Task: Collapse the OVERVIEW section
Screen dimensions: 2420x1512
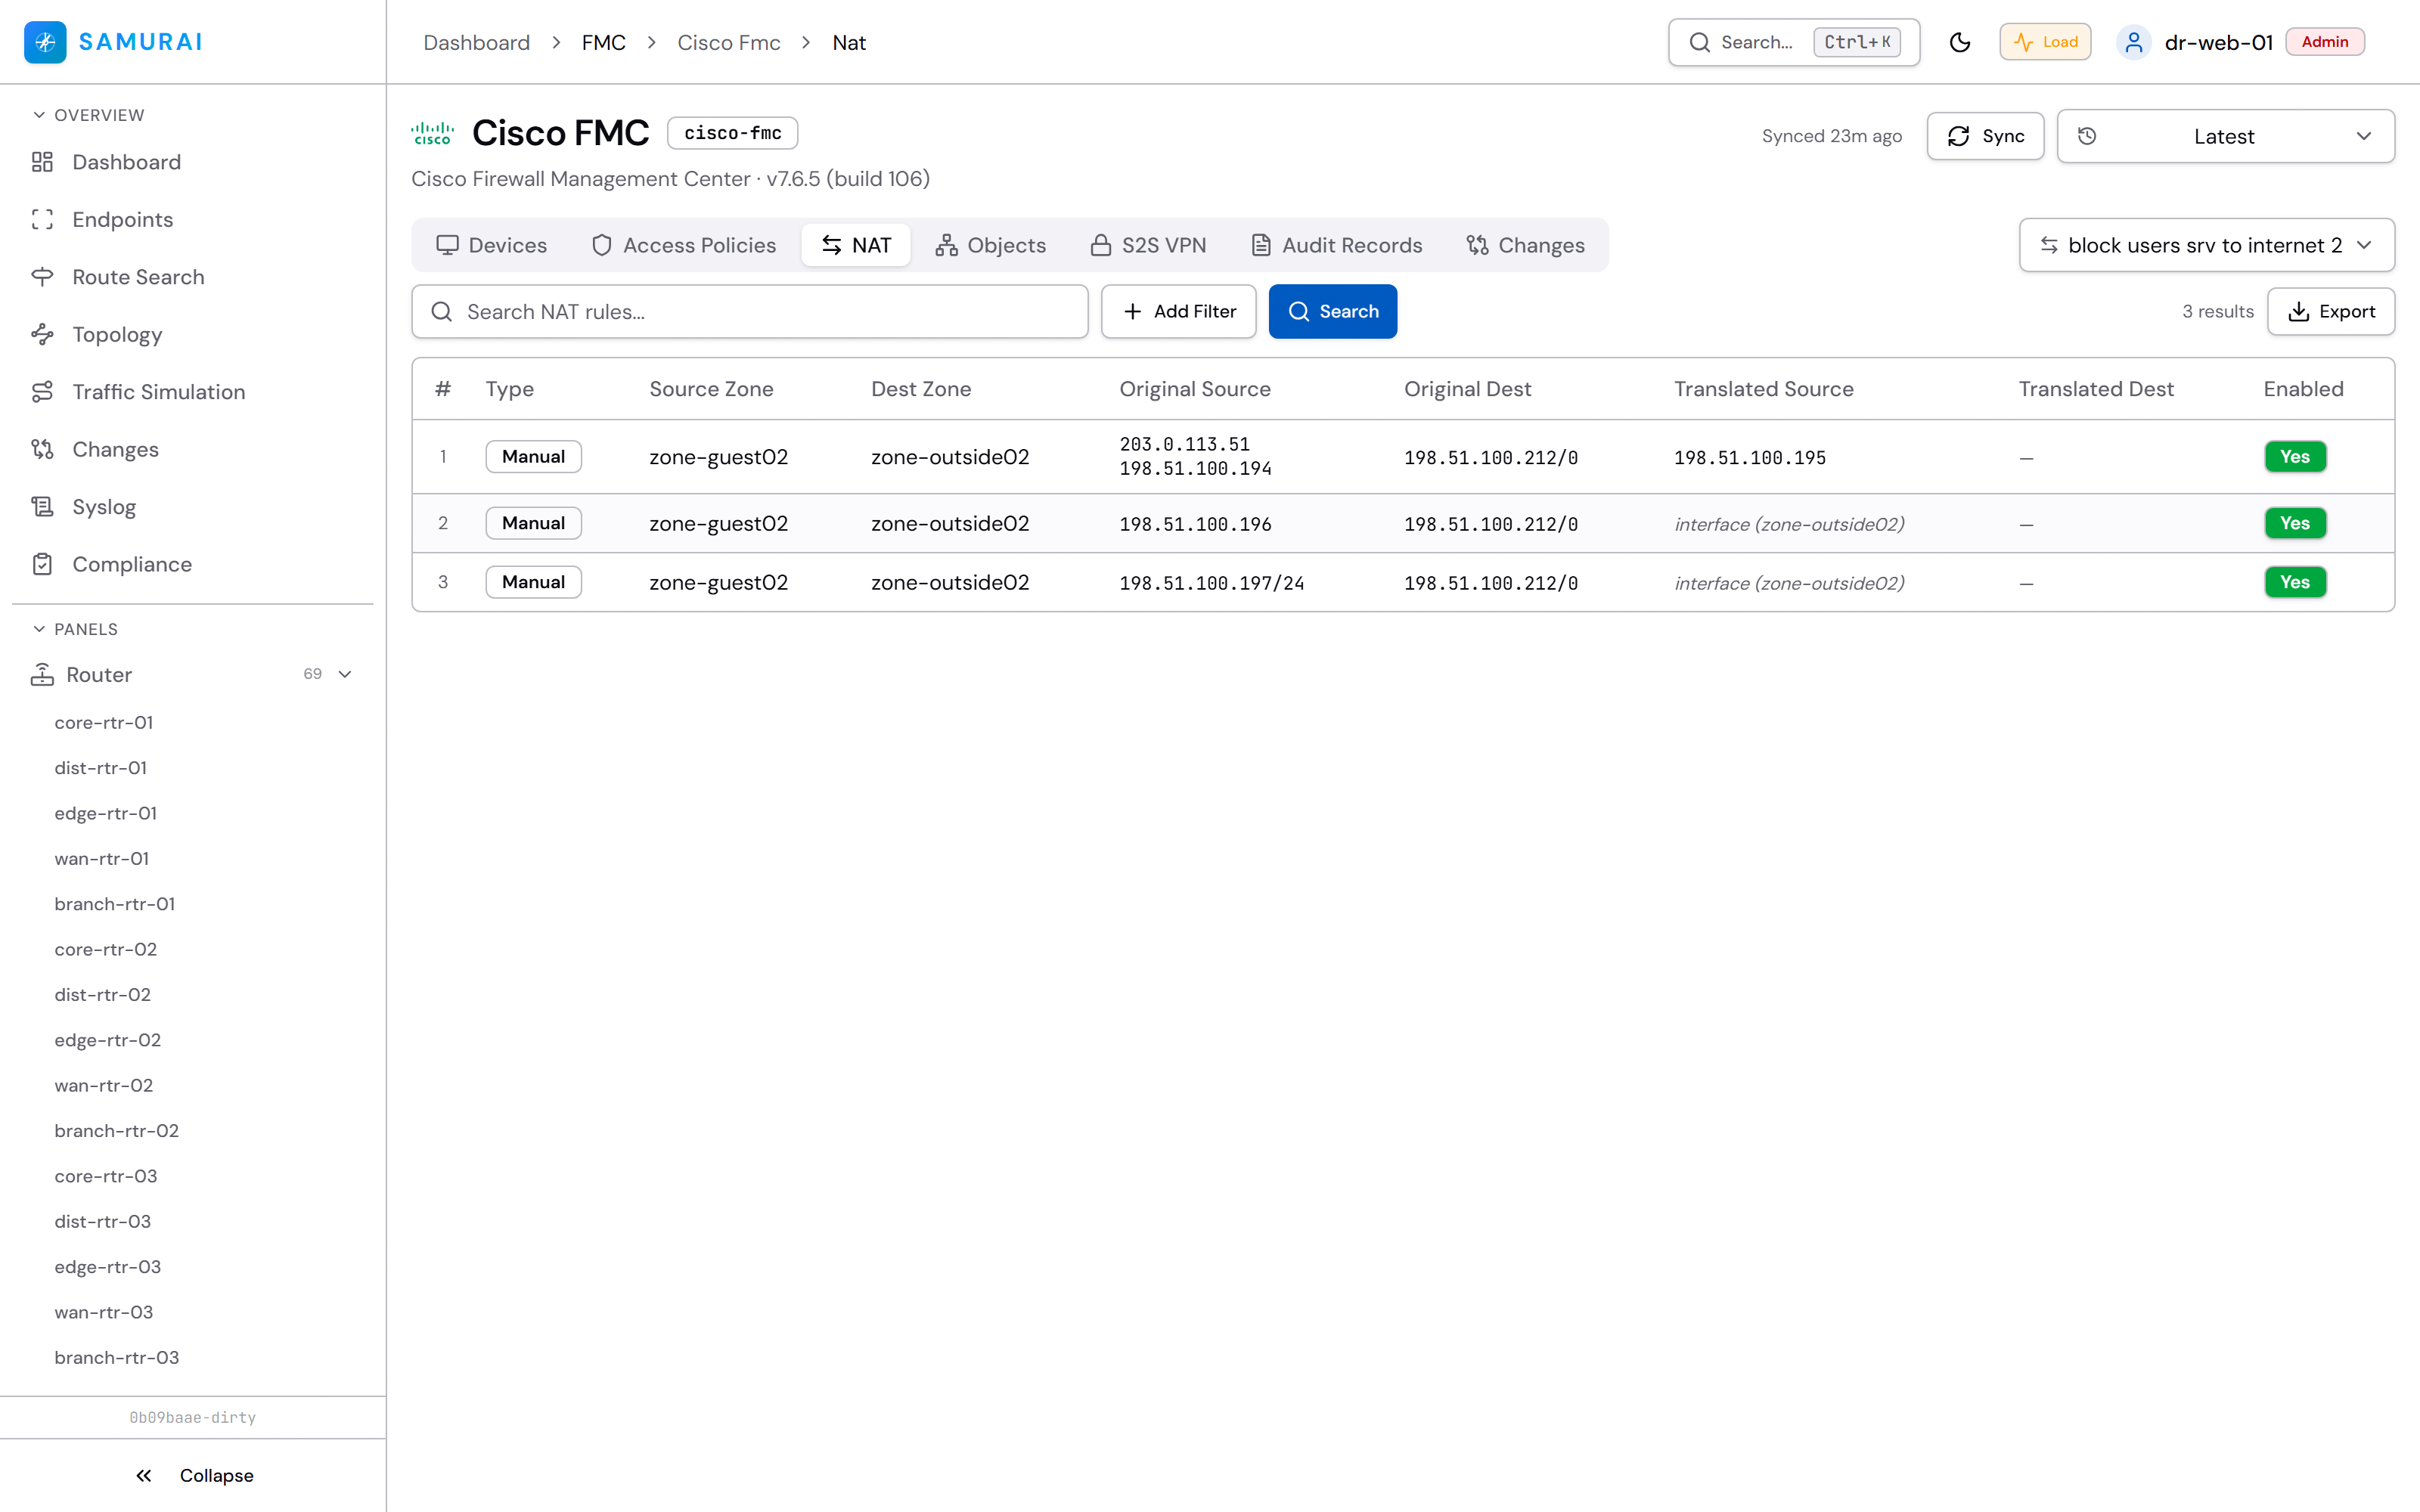Action: click(x=88, y=115)
